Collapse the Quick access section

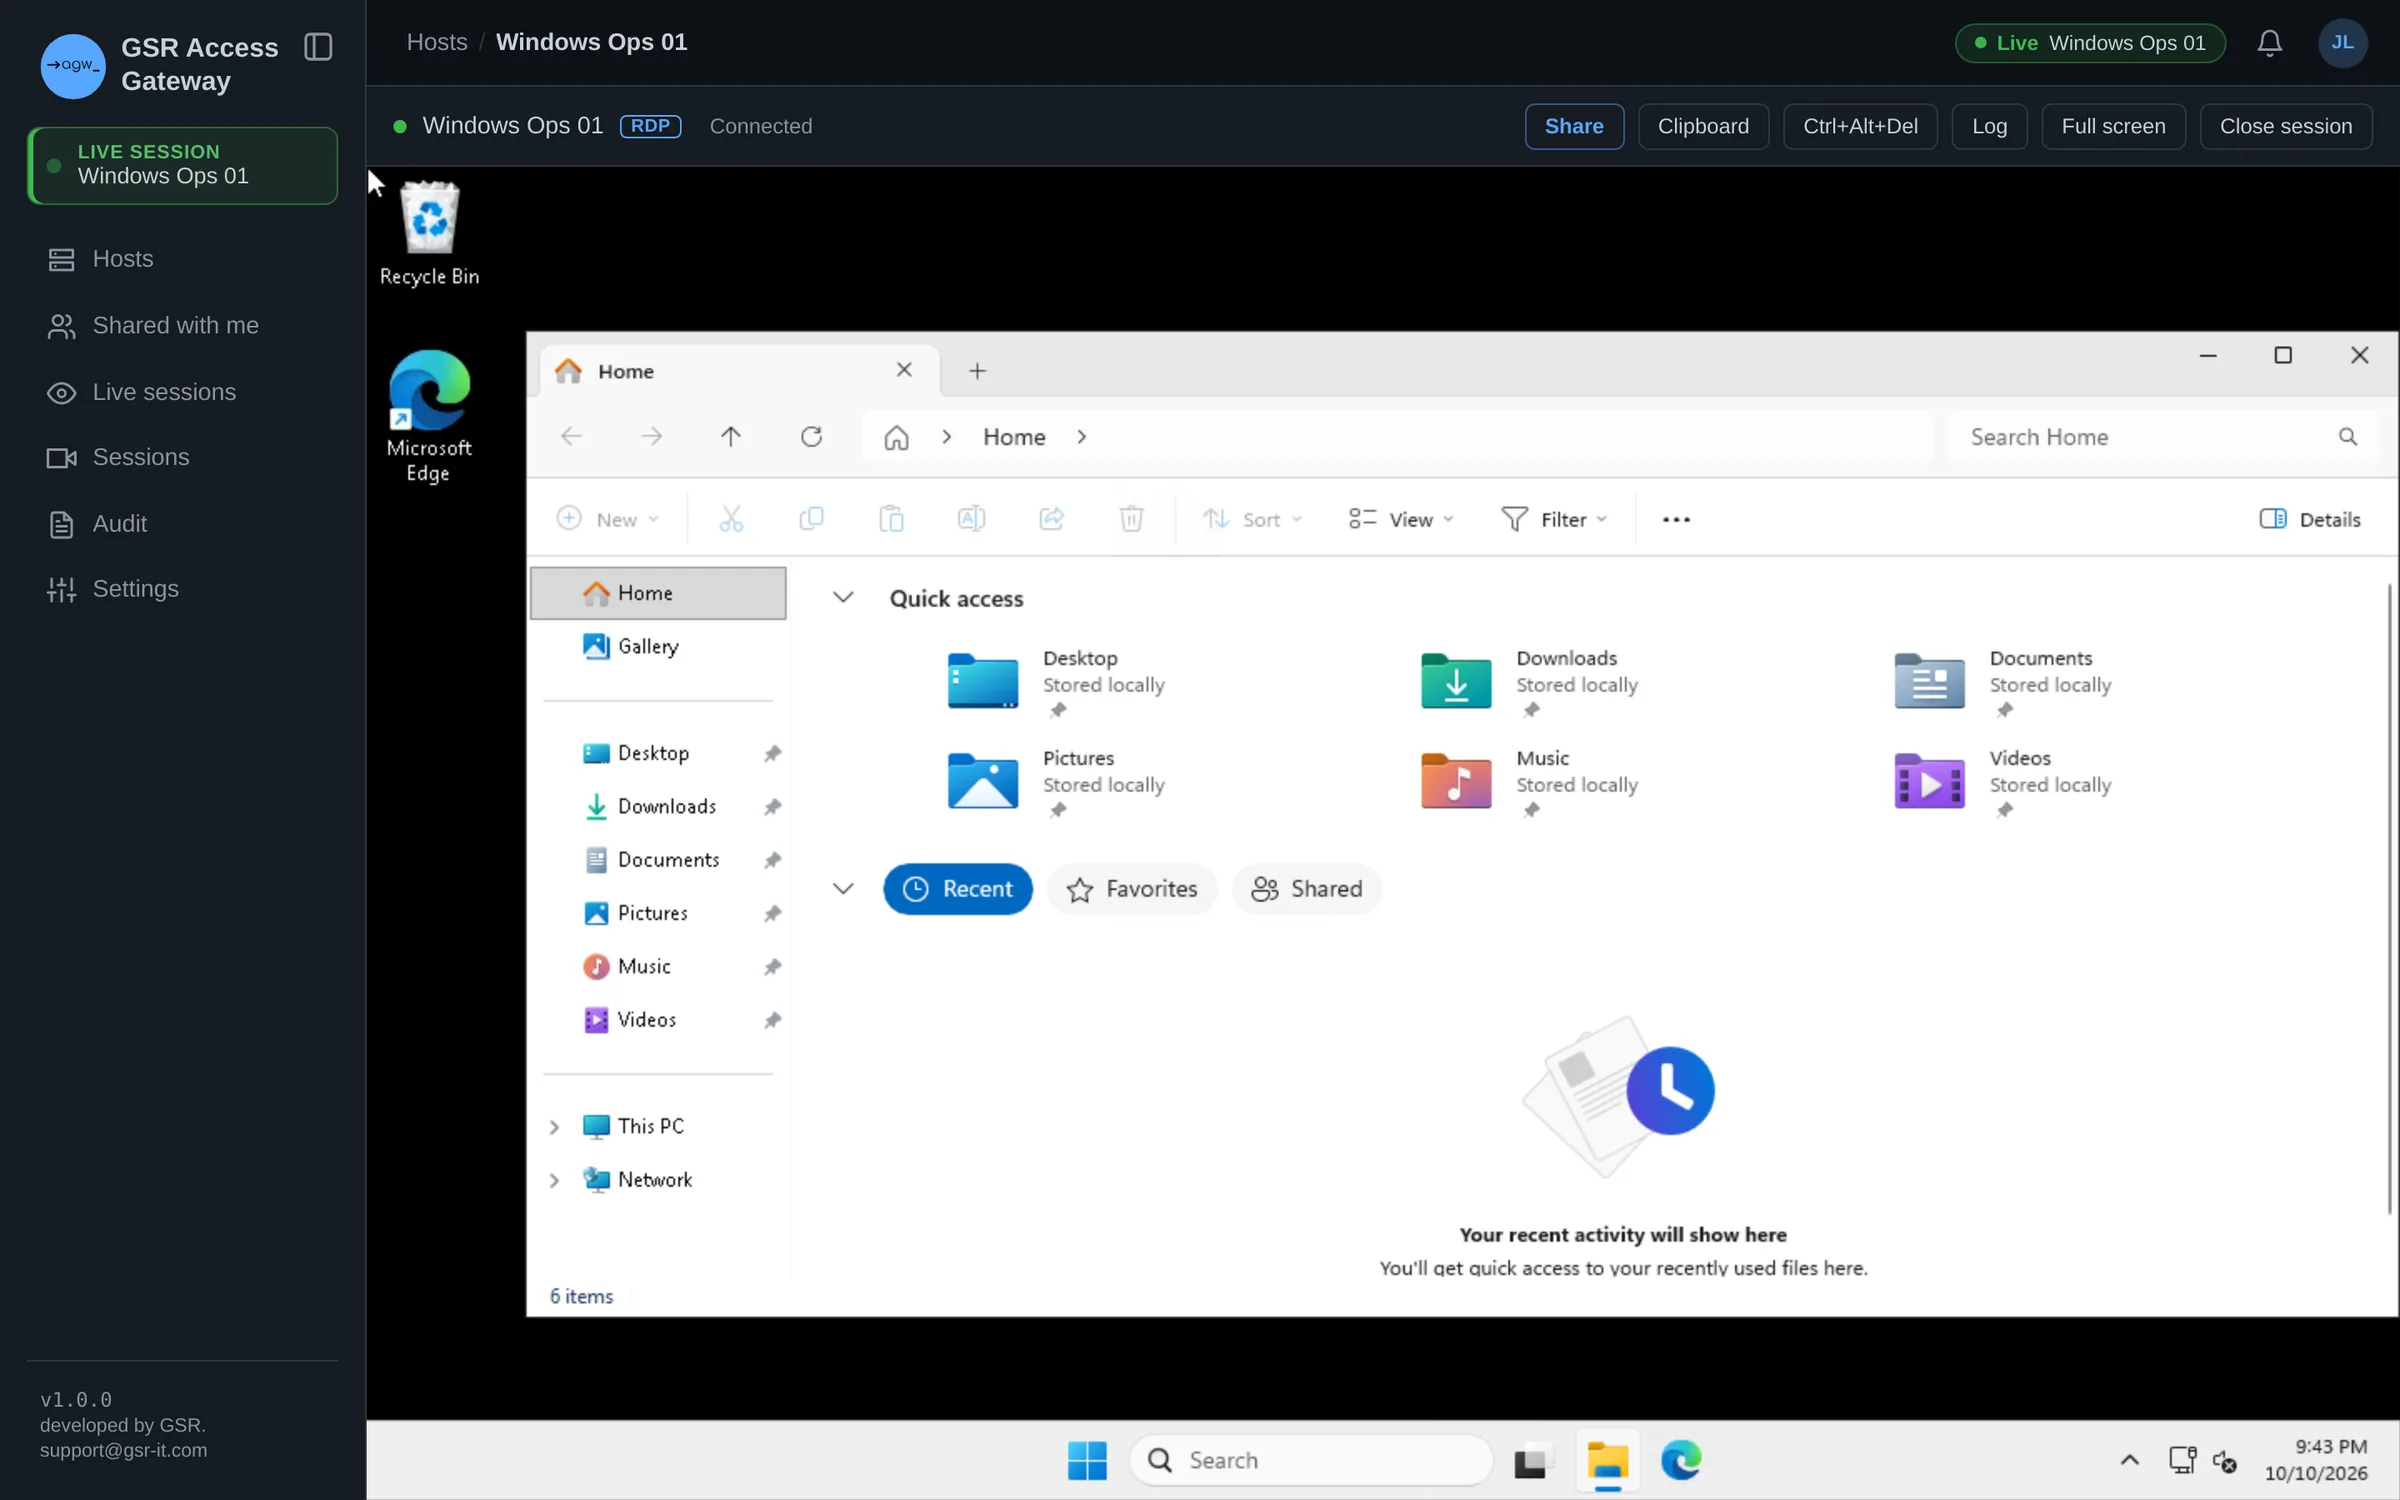(x=843, y=598)
